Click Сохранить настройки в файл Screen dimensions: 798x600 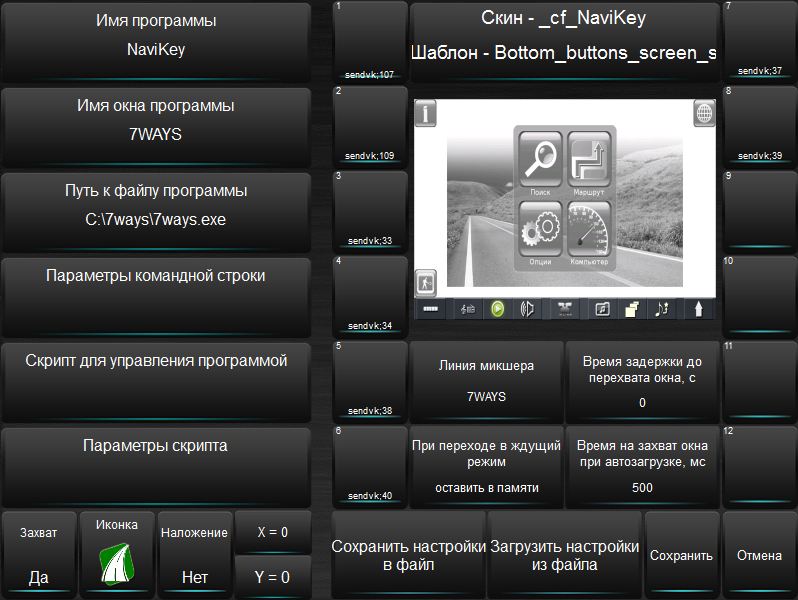pyautogui.click(x=408, y=555)
